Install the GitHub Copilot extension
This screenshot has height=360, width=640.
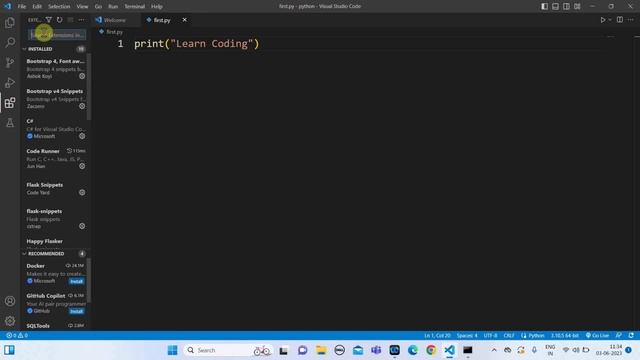click(76, 311)
